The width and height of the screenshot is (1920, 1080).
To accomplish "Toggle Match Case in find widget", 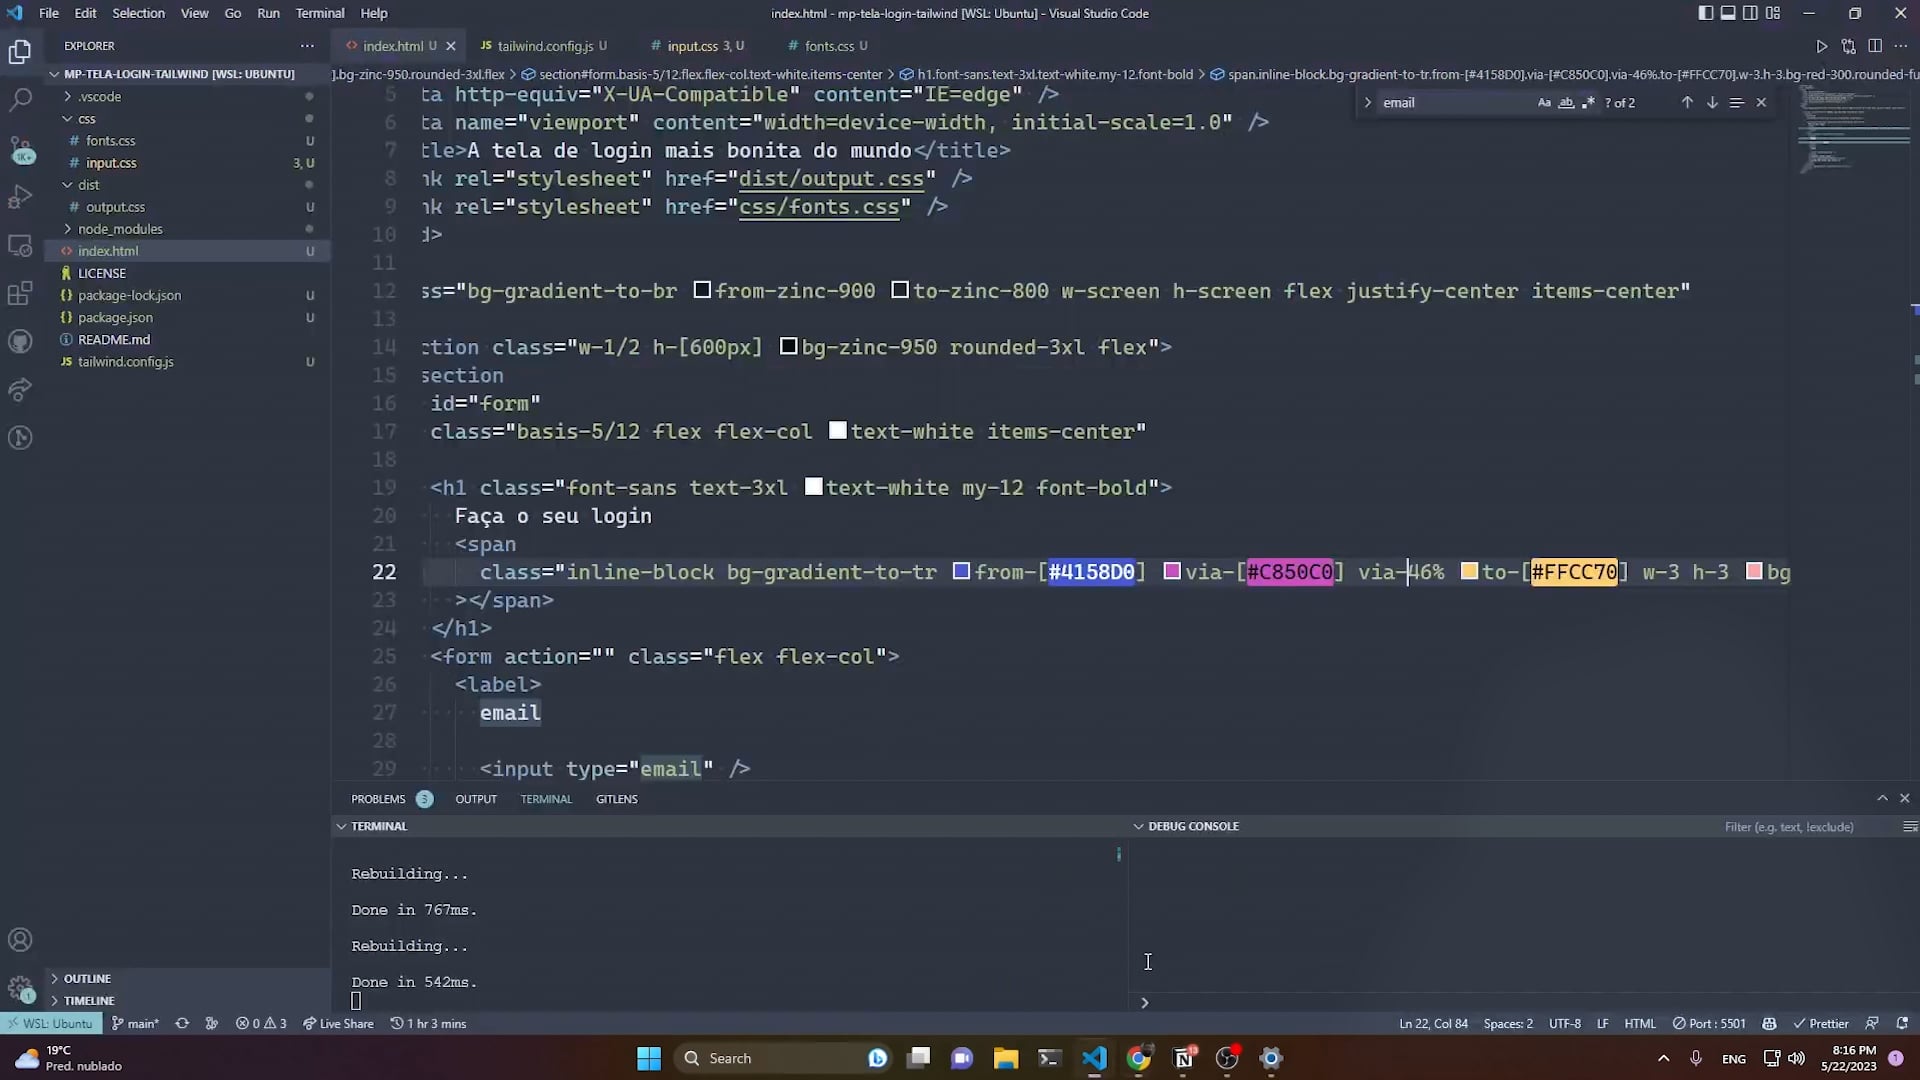I will (x=1544, y=102).
